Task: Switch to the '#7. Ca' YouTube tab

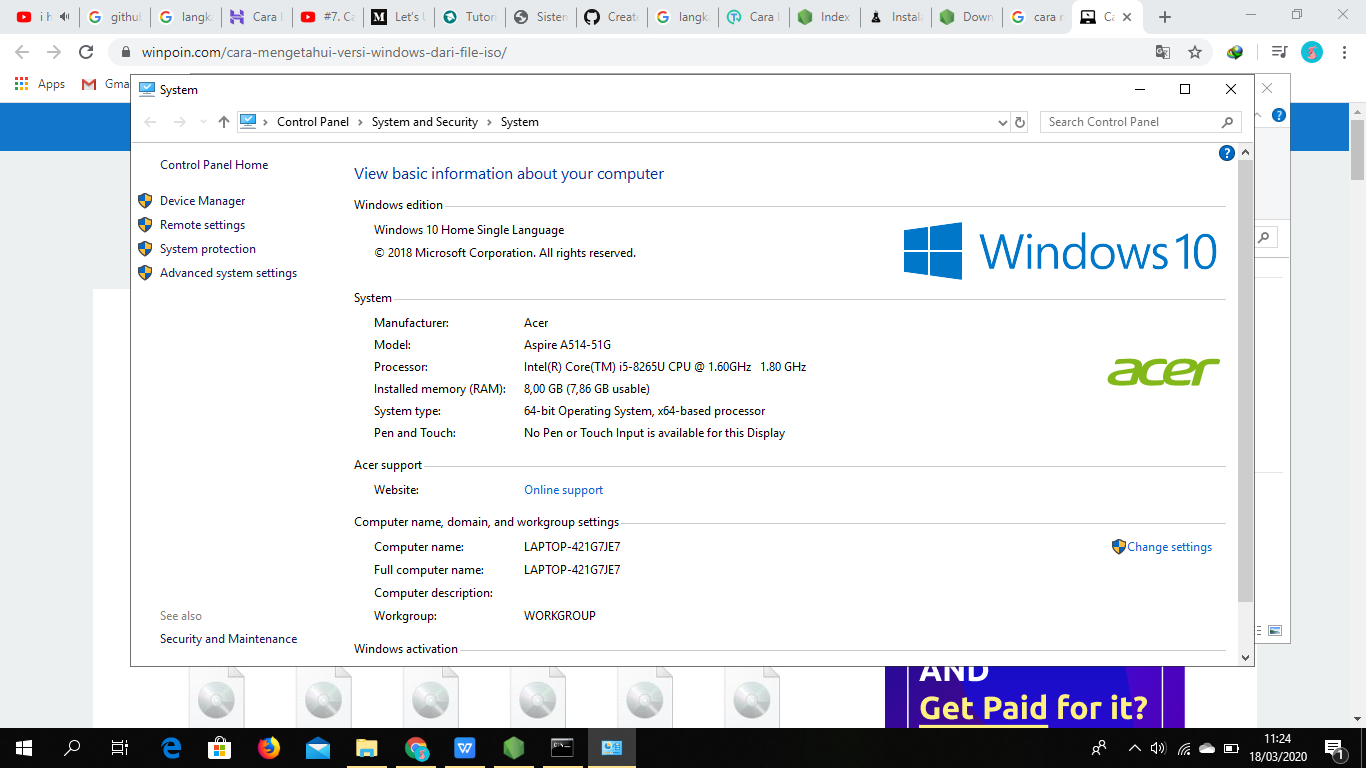Action: click(x=329, y=17)
